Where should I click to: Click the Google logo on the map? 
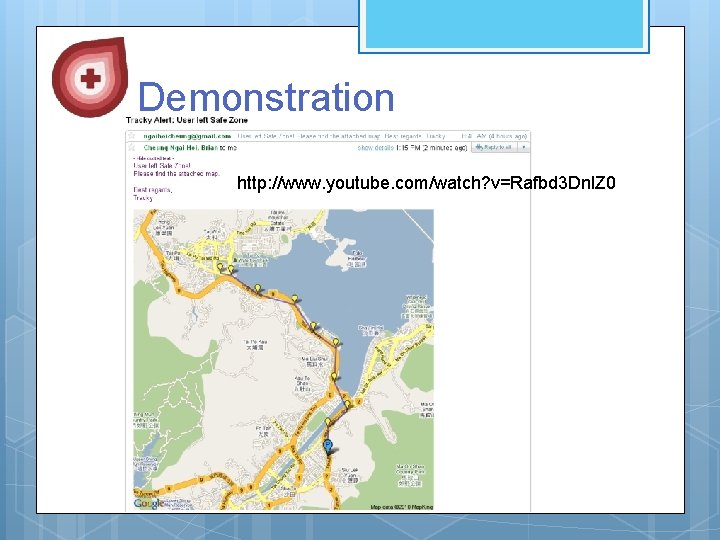149,503
